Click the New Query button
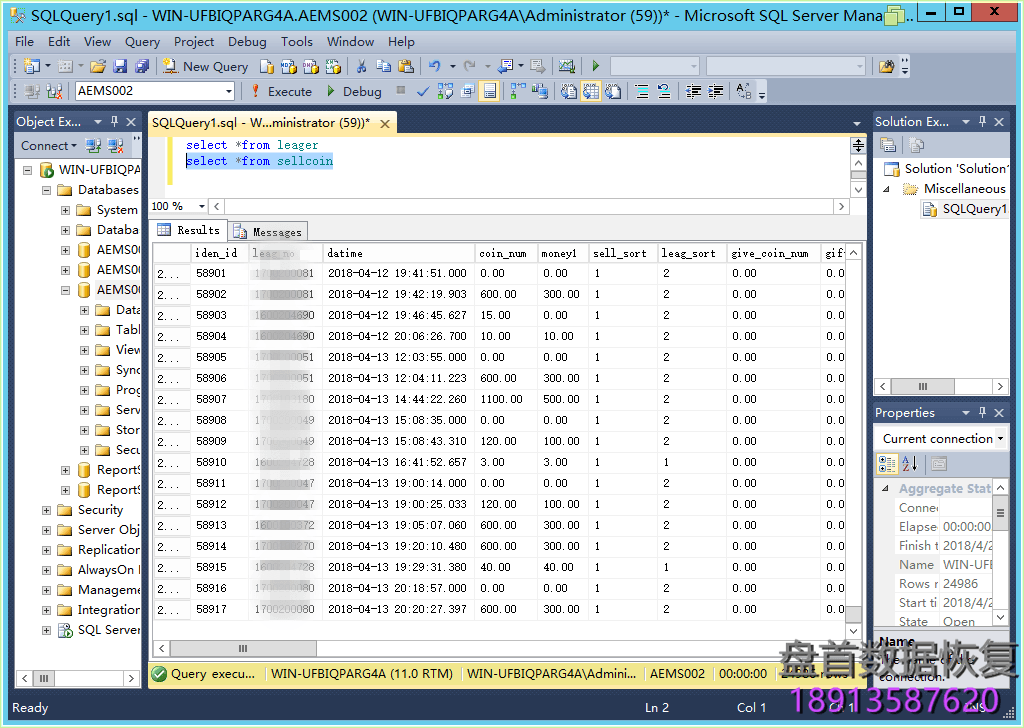 [206, 66]
